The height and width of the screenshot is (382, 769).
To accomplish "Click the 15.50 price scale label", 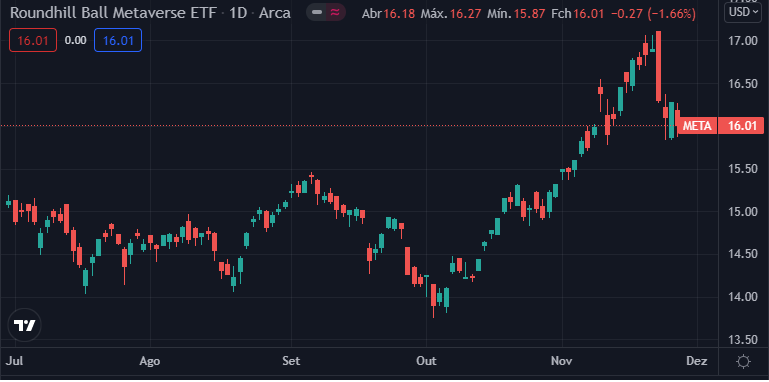I will coord(743,169).
